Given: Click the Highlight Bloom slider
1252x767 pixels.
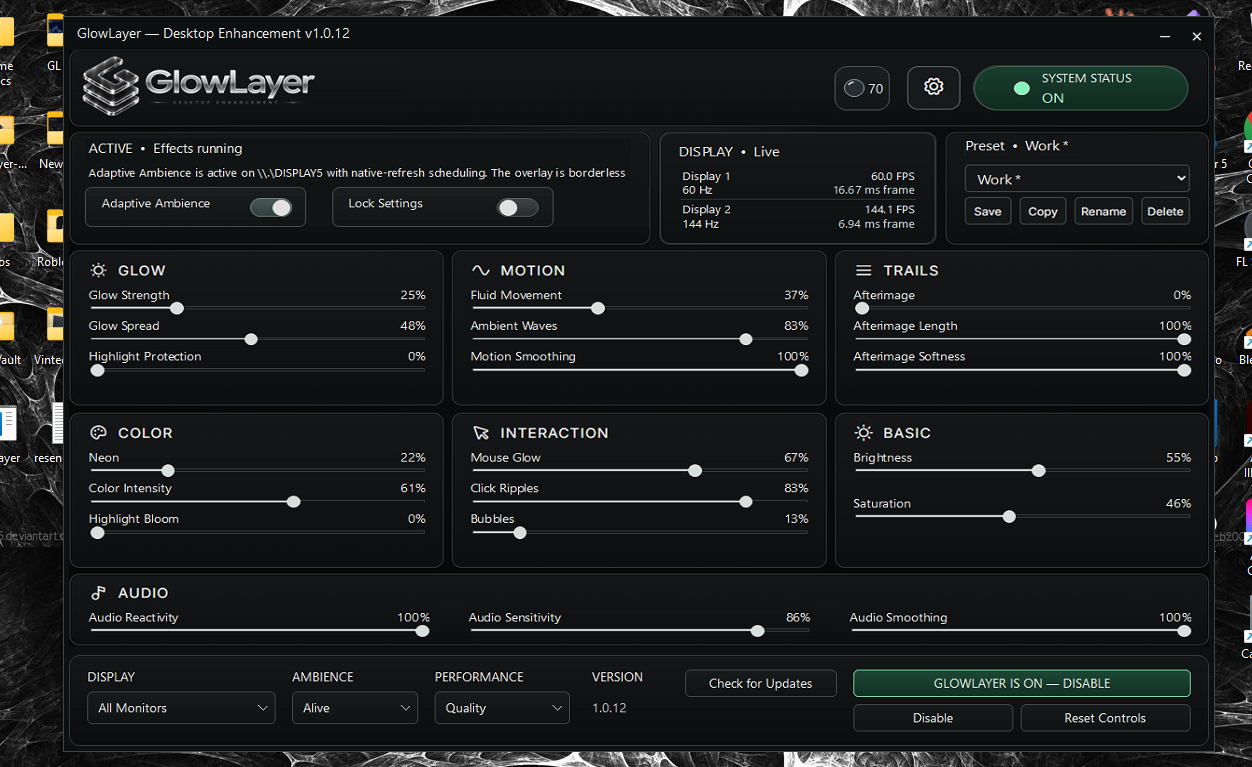Looking at the screenshot, I should pyautogui.click(x=257, y=532).
